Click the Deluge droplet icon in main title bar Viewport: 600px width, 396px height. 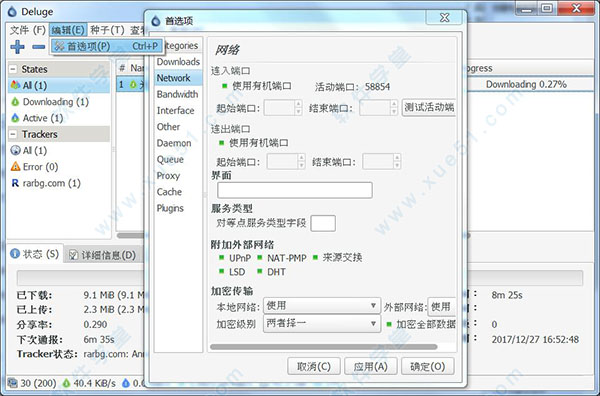click(x=12, y=11)
